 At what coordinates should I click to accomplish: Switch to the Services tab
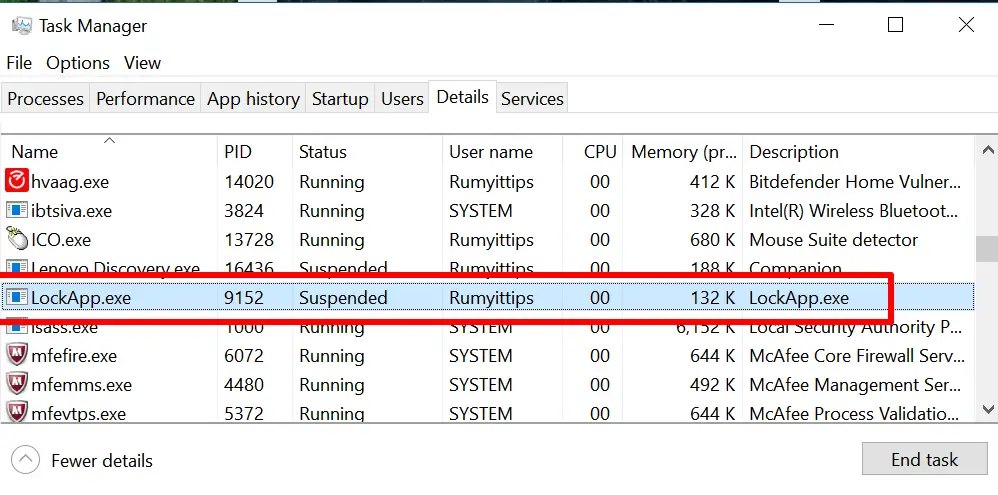532,99
